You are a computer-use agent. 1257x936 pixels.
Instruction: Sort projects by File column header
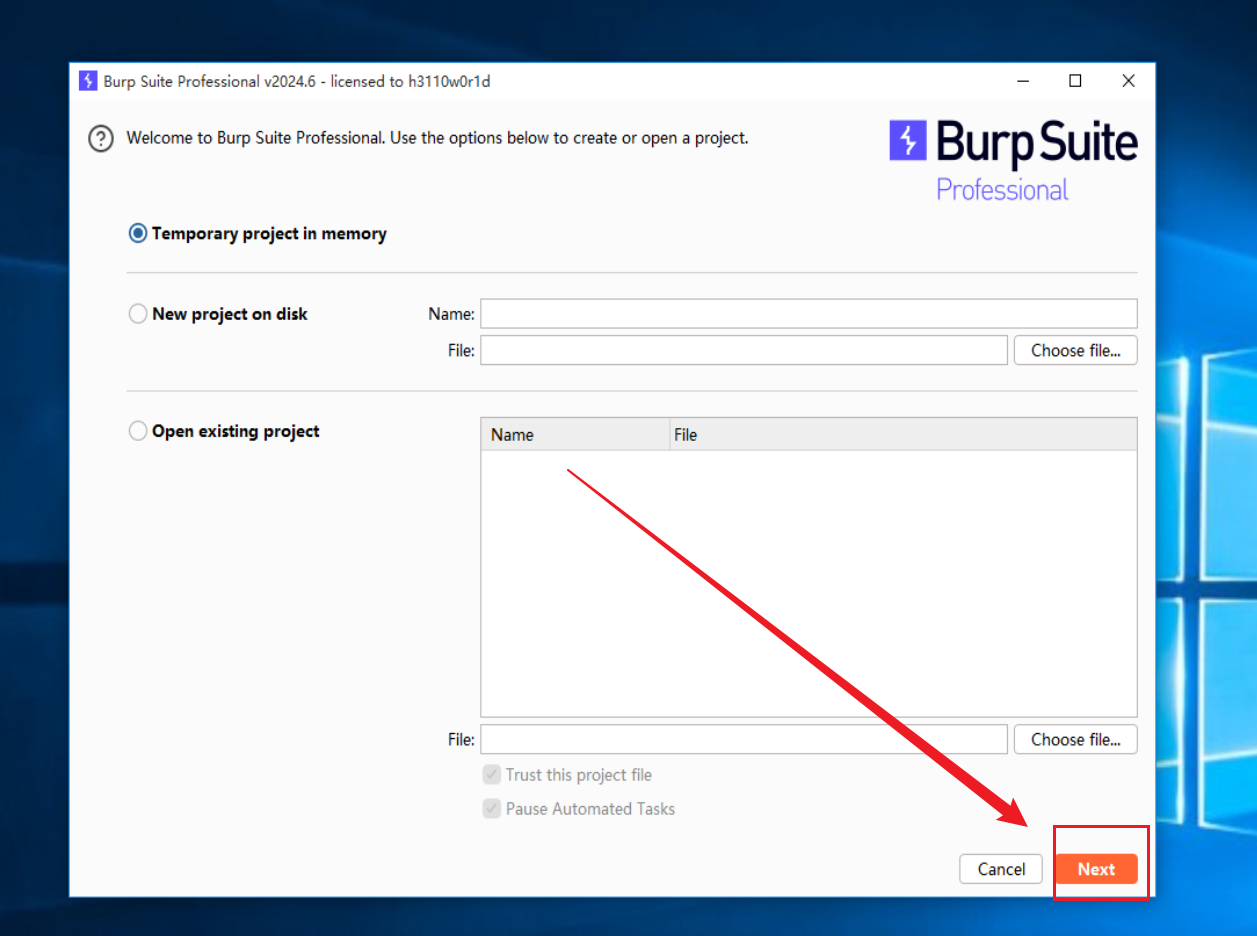point(904,435)
